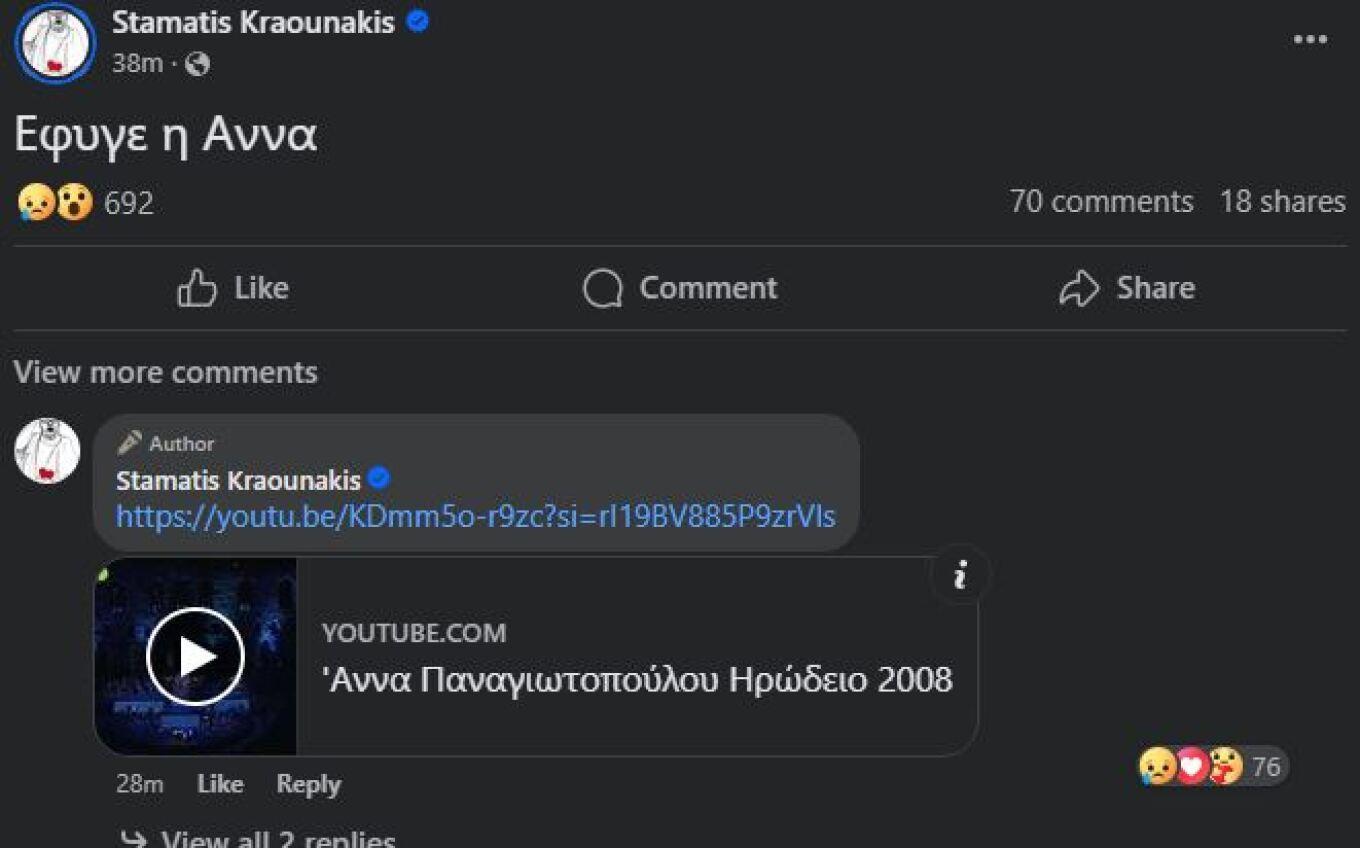Like the author's comment

220,784
